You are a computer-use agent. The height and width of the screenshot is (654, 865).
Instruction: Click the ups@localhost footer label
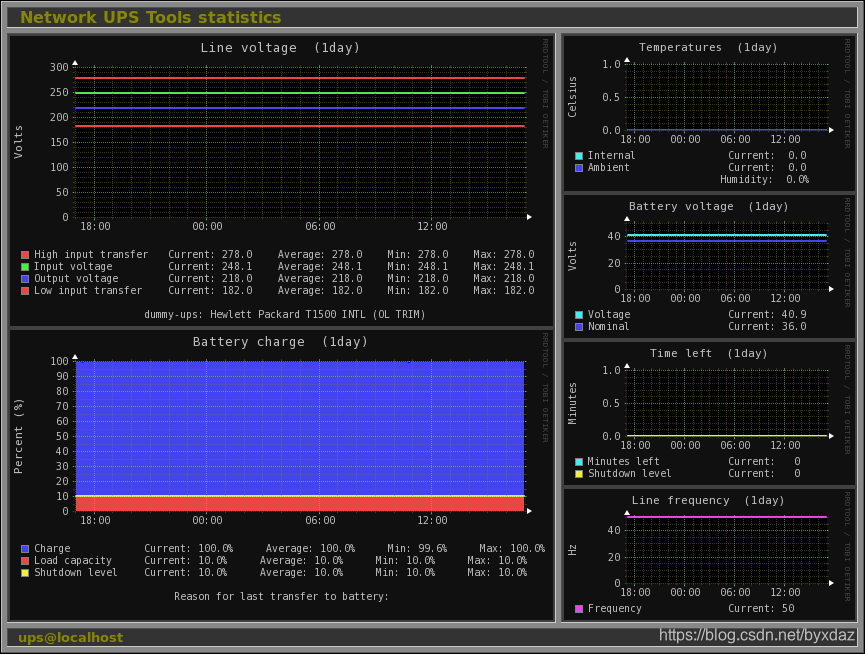(x=71, y=637)
